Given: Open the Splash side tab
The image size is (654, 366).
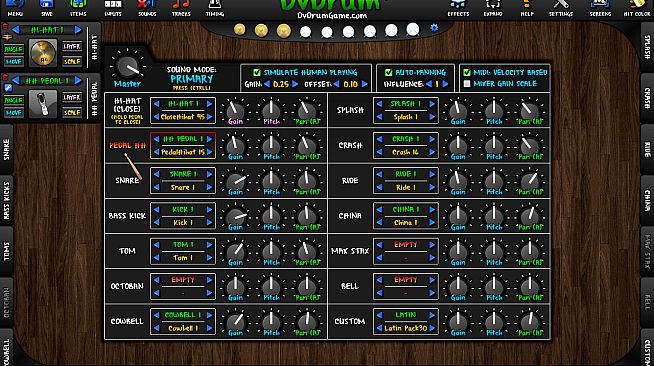Looking at the screenshot, I should 647,46.
